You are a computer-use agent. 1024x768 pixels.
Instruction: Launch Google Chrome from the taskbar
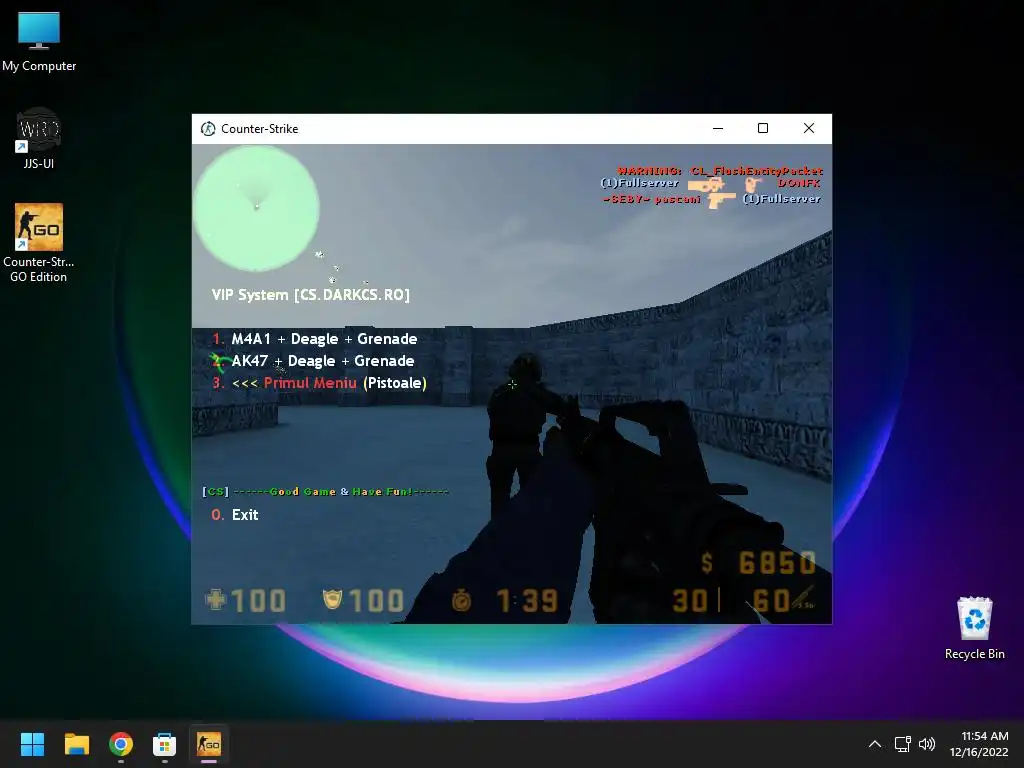121,744
